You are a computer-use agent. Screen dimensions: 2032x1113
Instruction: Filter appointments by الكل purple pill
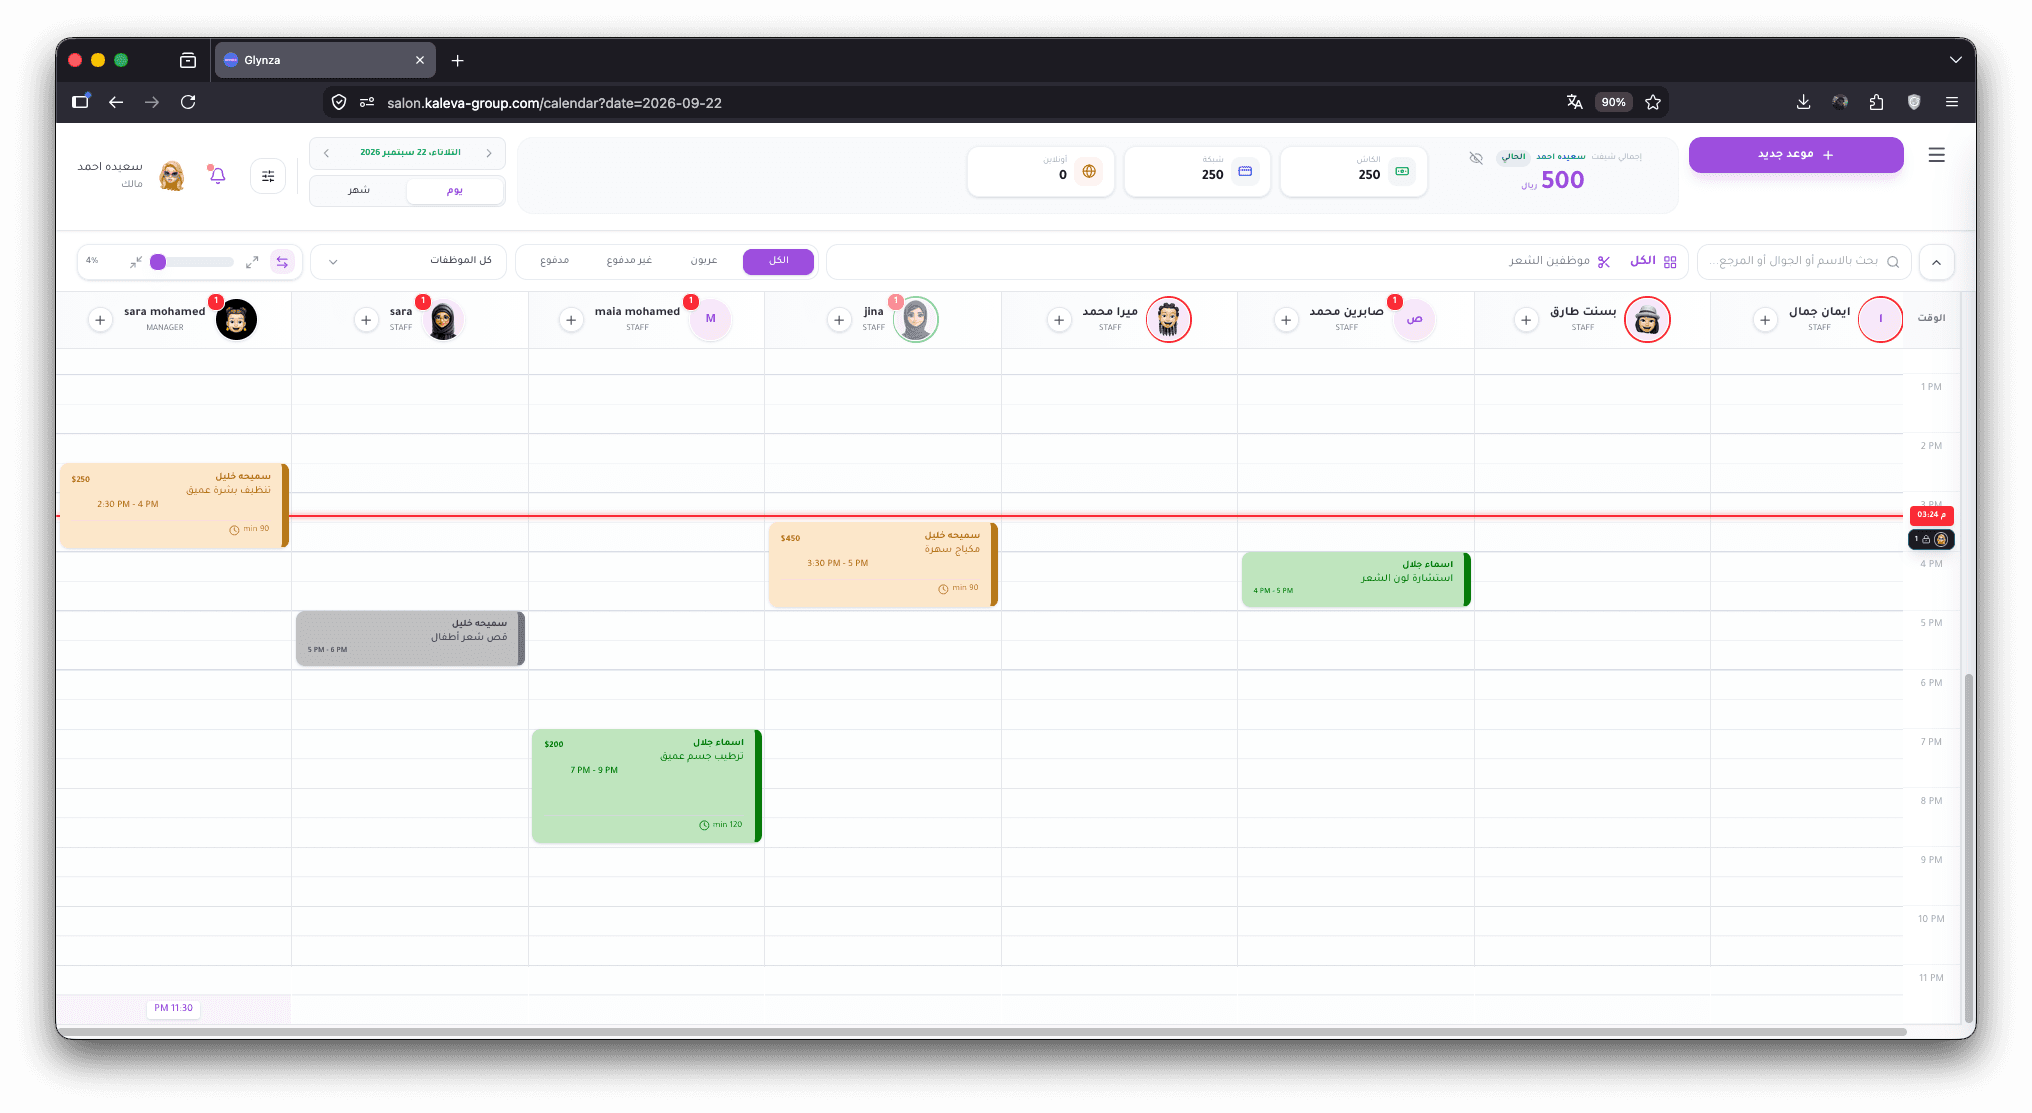coord(778,261)
